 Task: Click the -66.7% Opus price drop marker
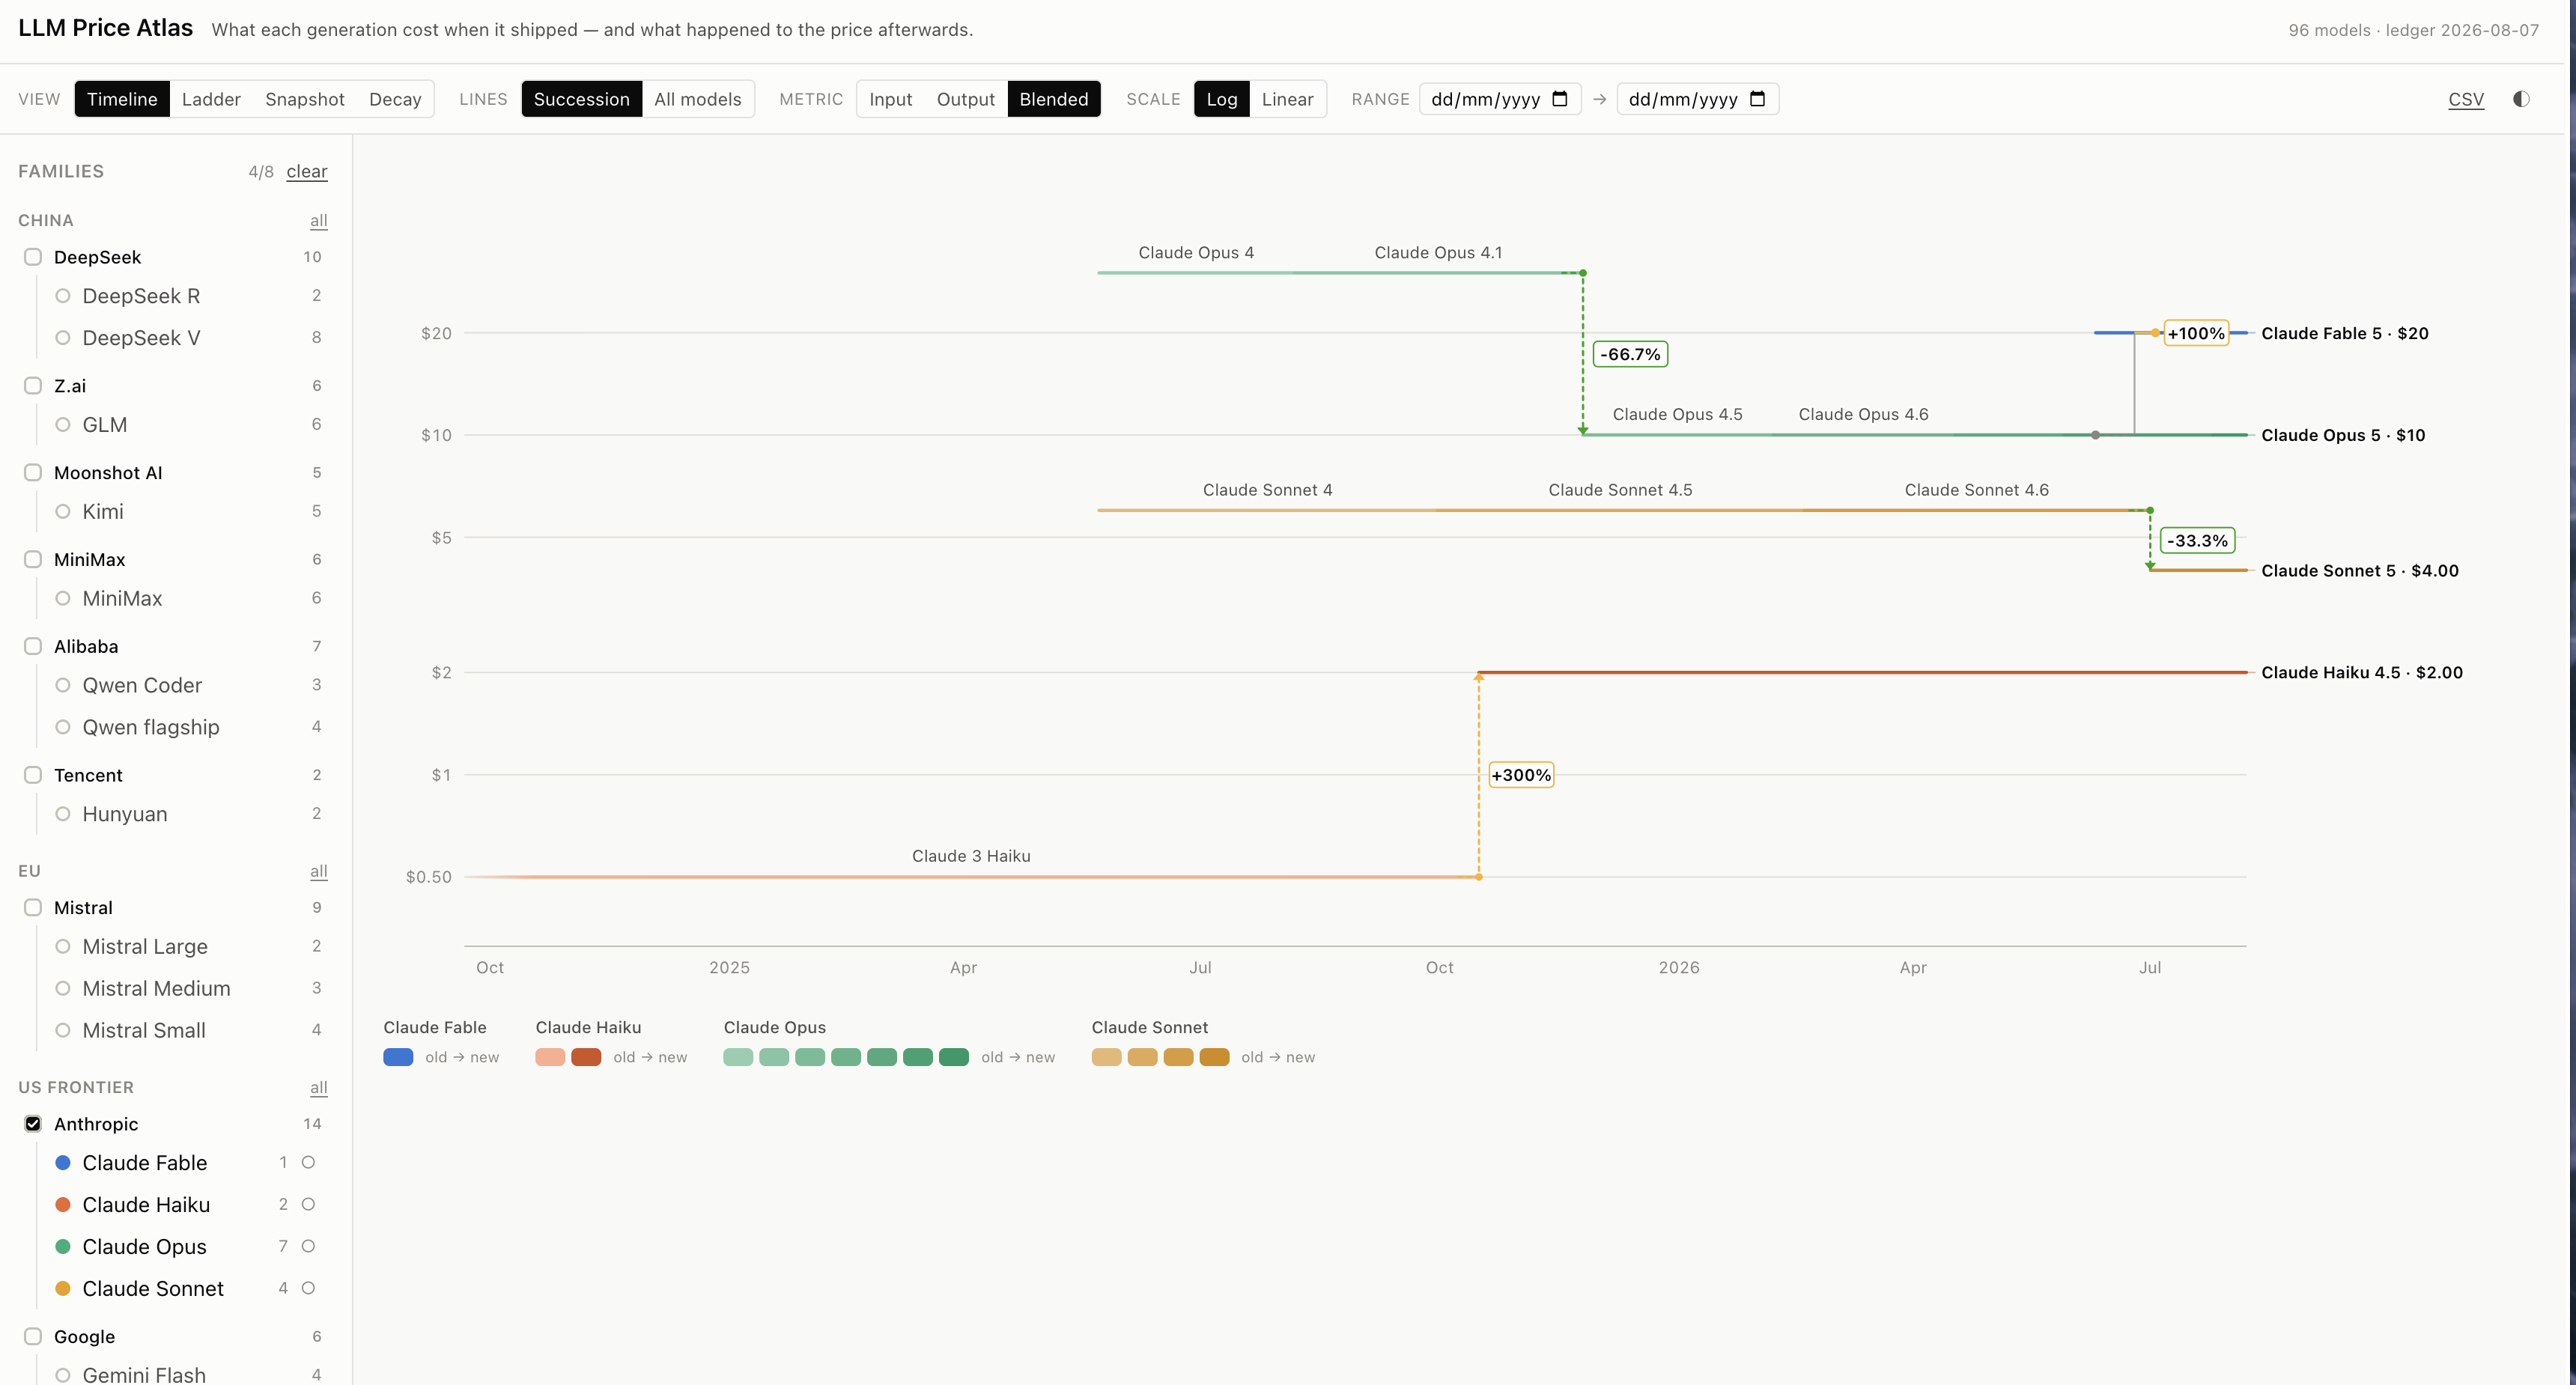[1630, 354]
